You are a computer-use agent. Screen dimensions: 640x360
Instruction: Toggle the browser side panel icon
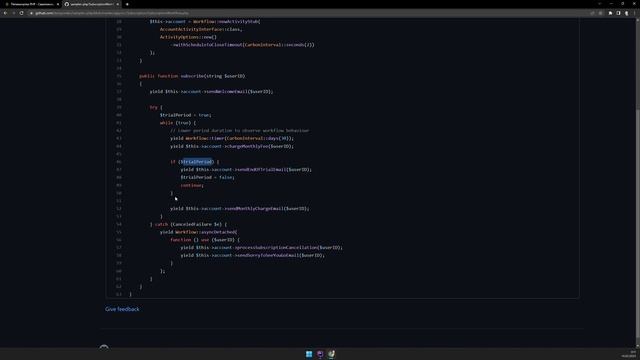(x=618, y=13)
